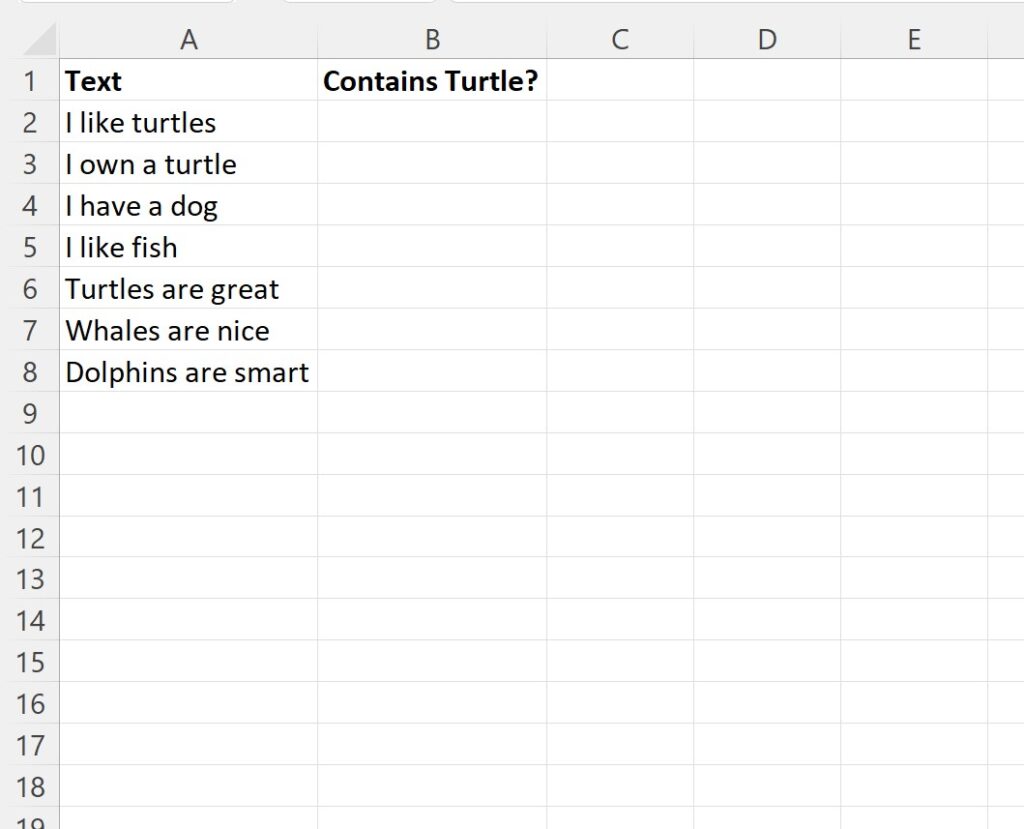Select the entire column A header
Viewport: 1024px width, 829px height.
tap(188, 40)
